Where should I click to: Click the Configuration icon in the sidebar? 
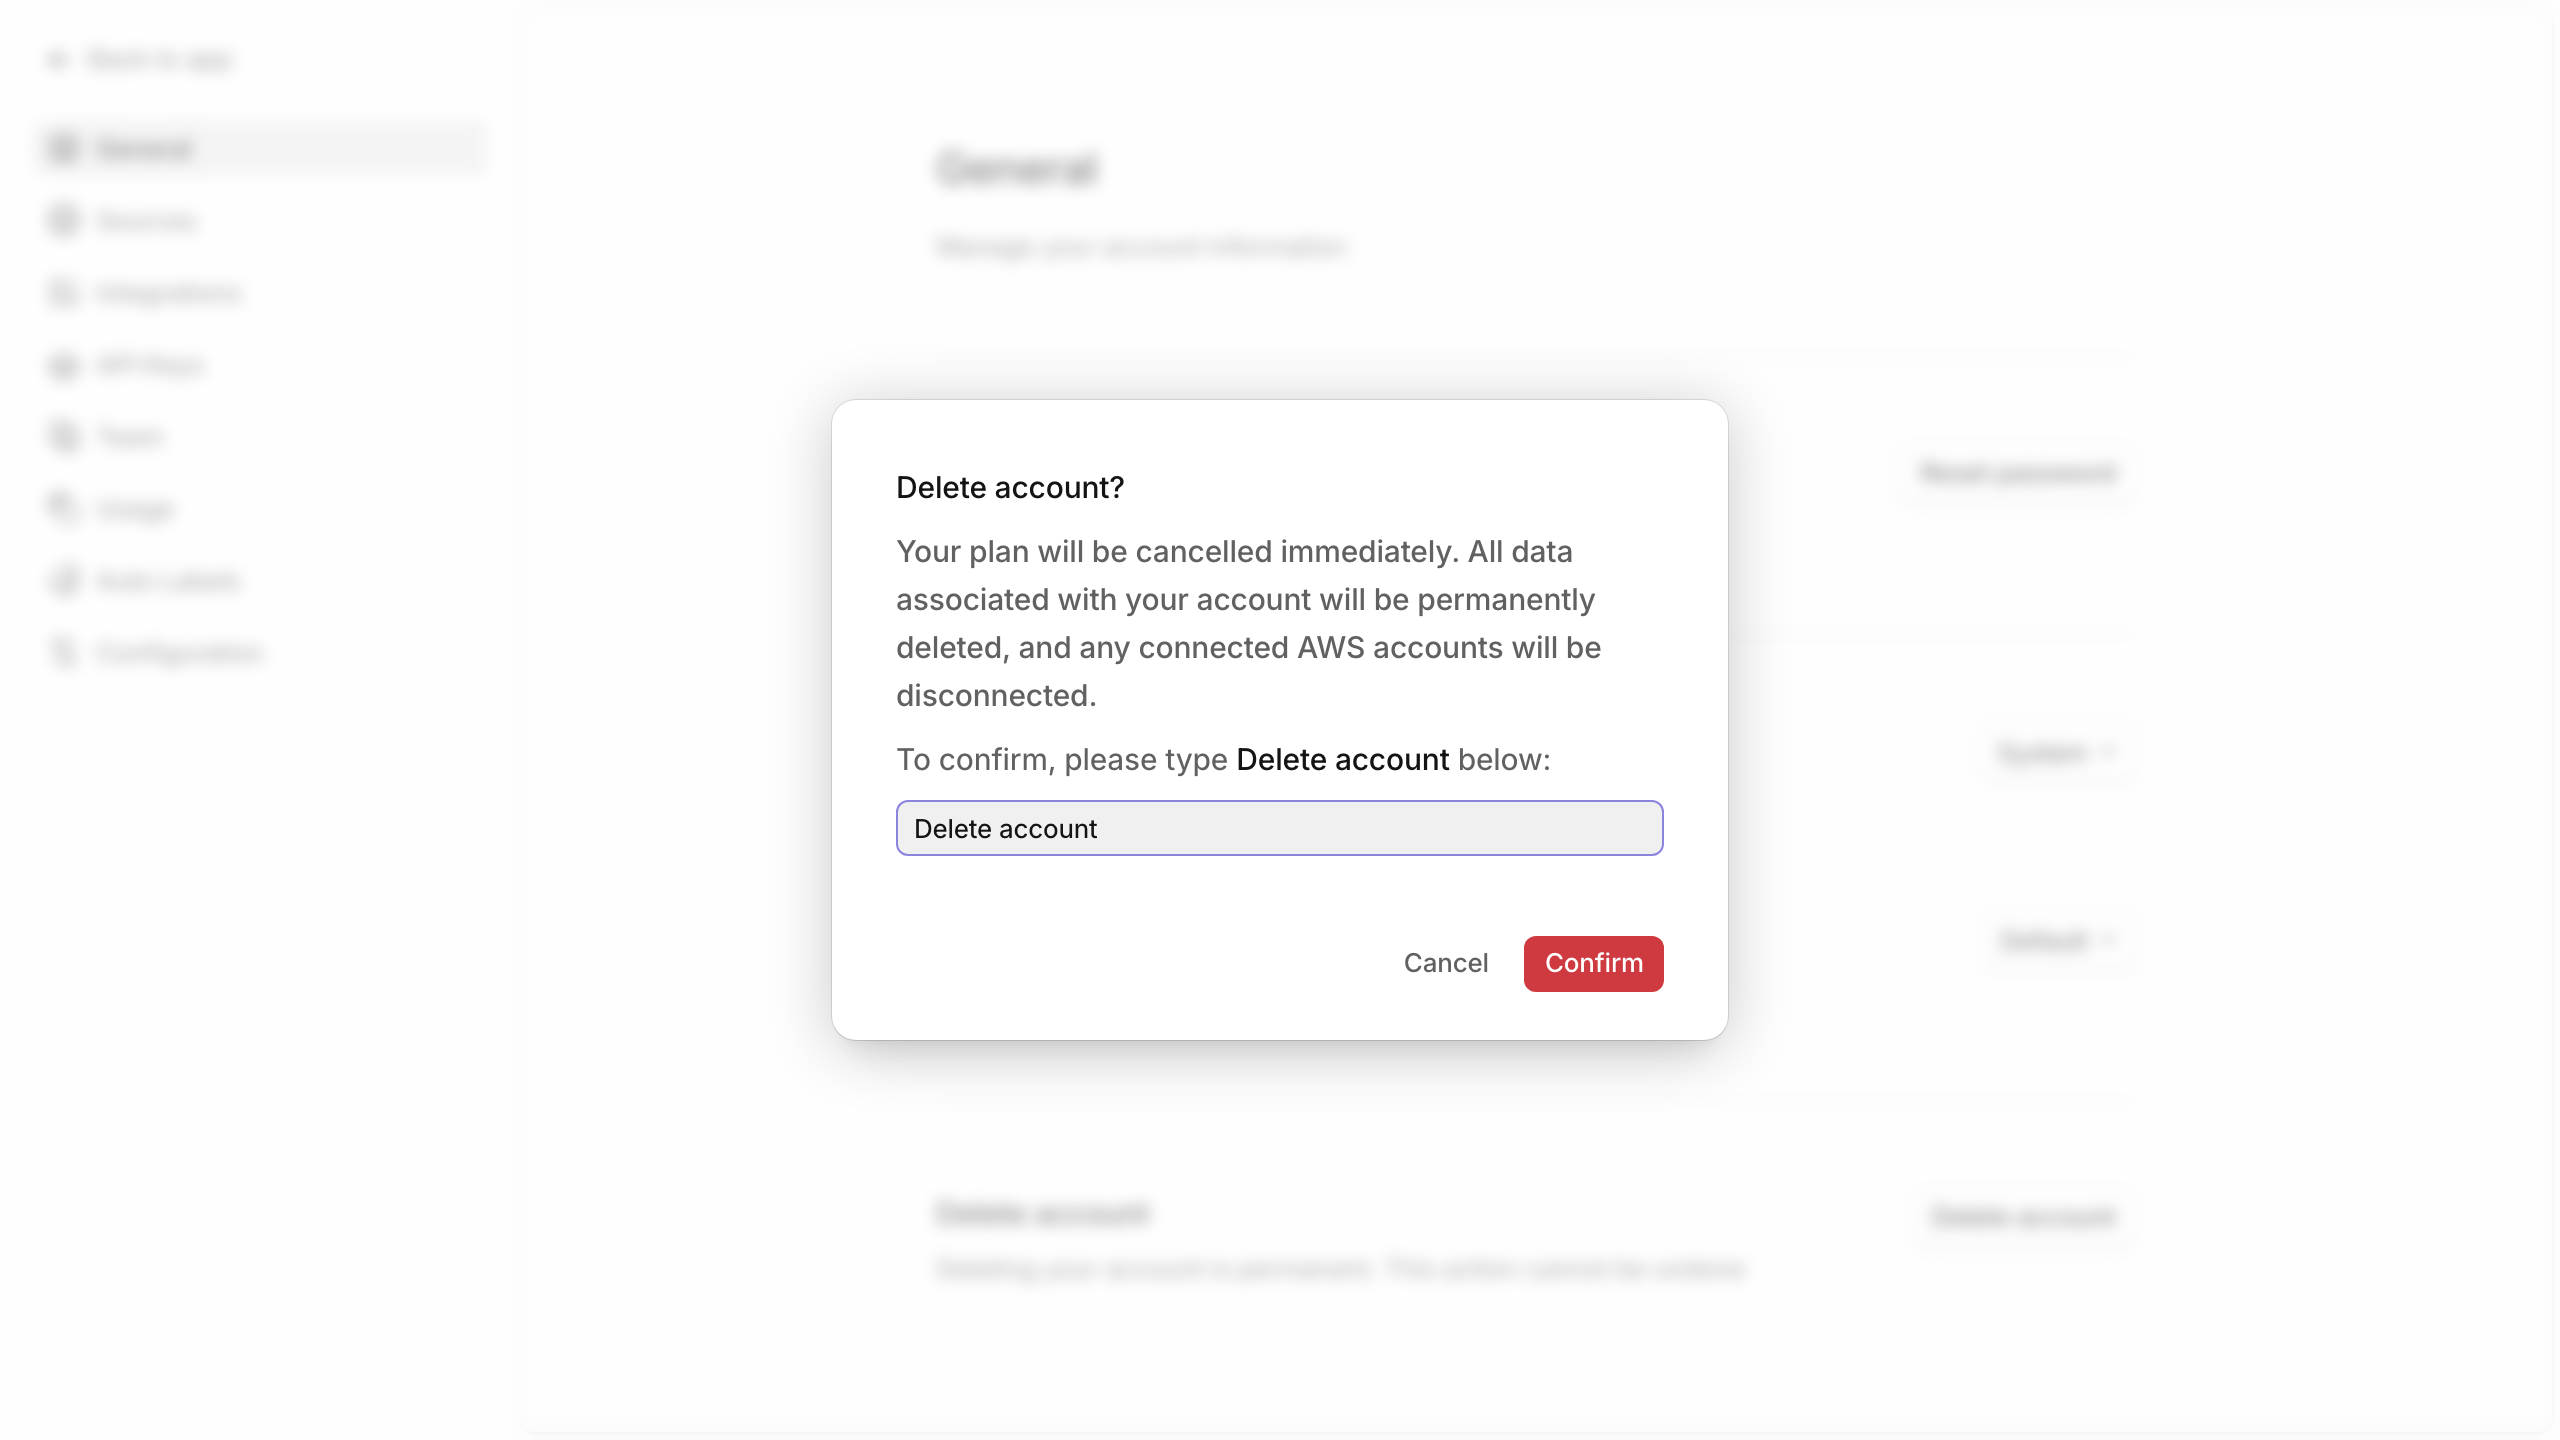click(x=62, y=651)
